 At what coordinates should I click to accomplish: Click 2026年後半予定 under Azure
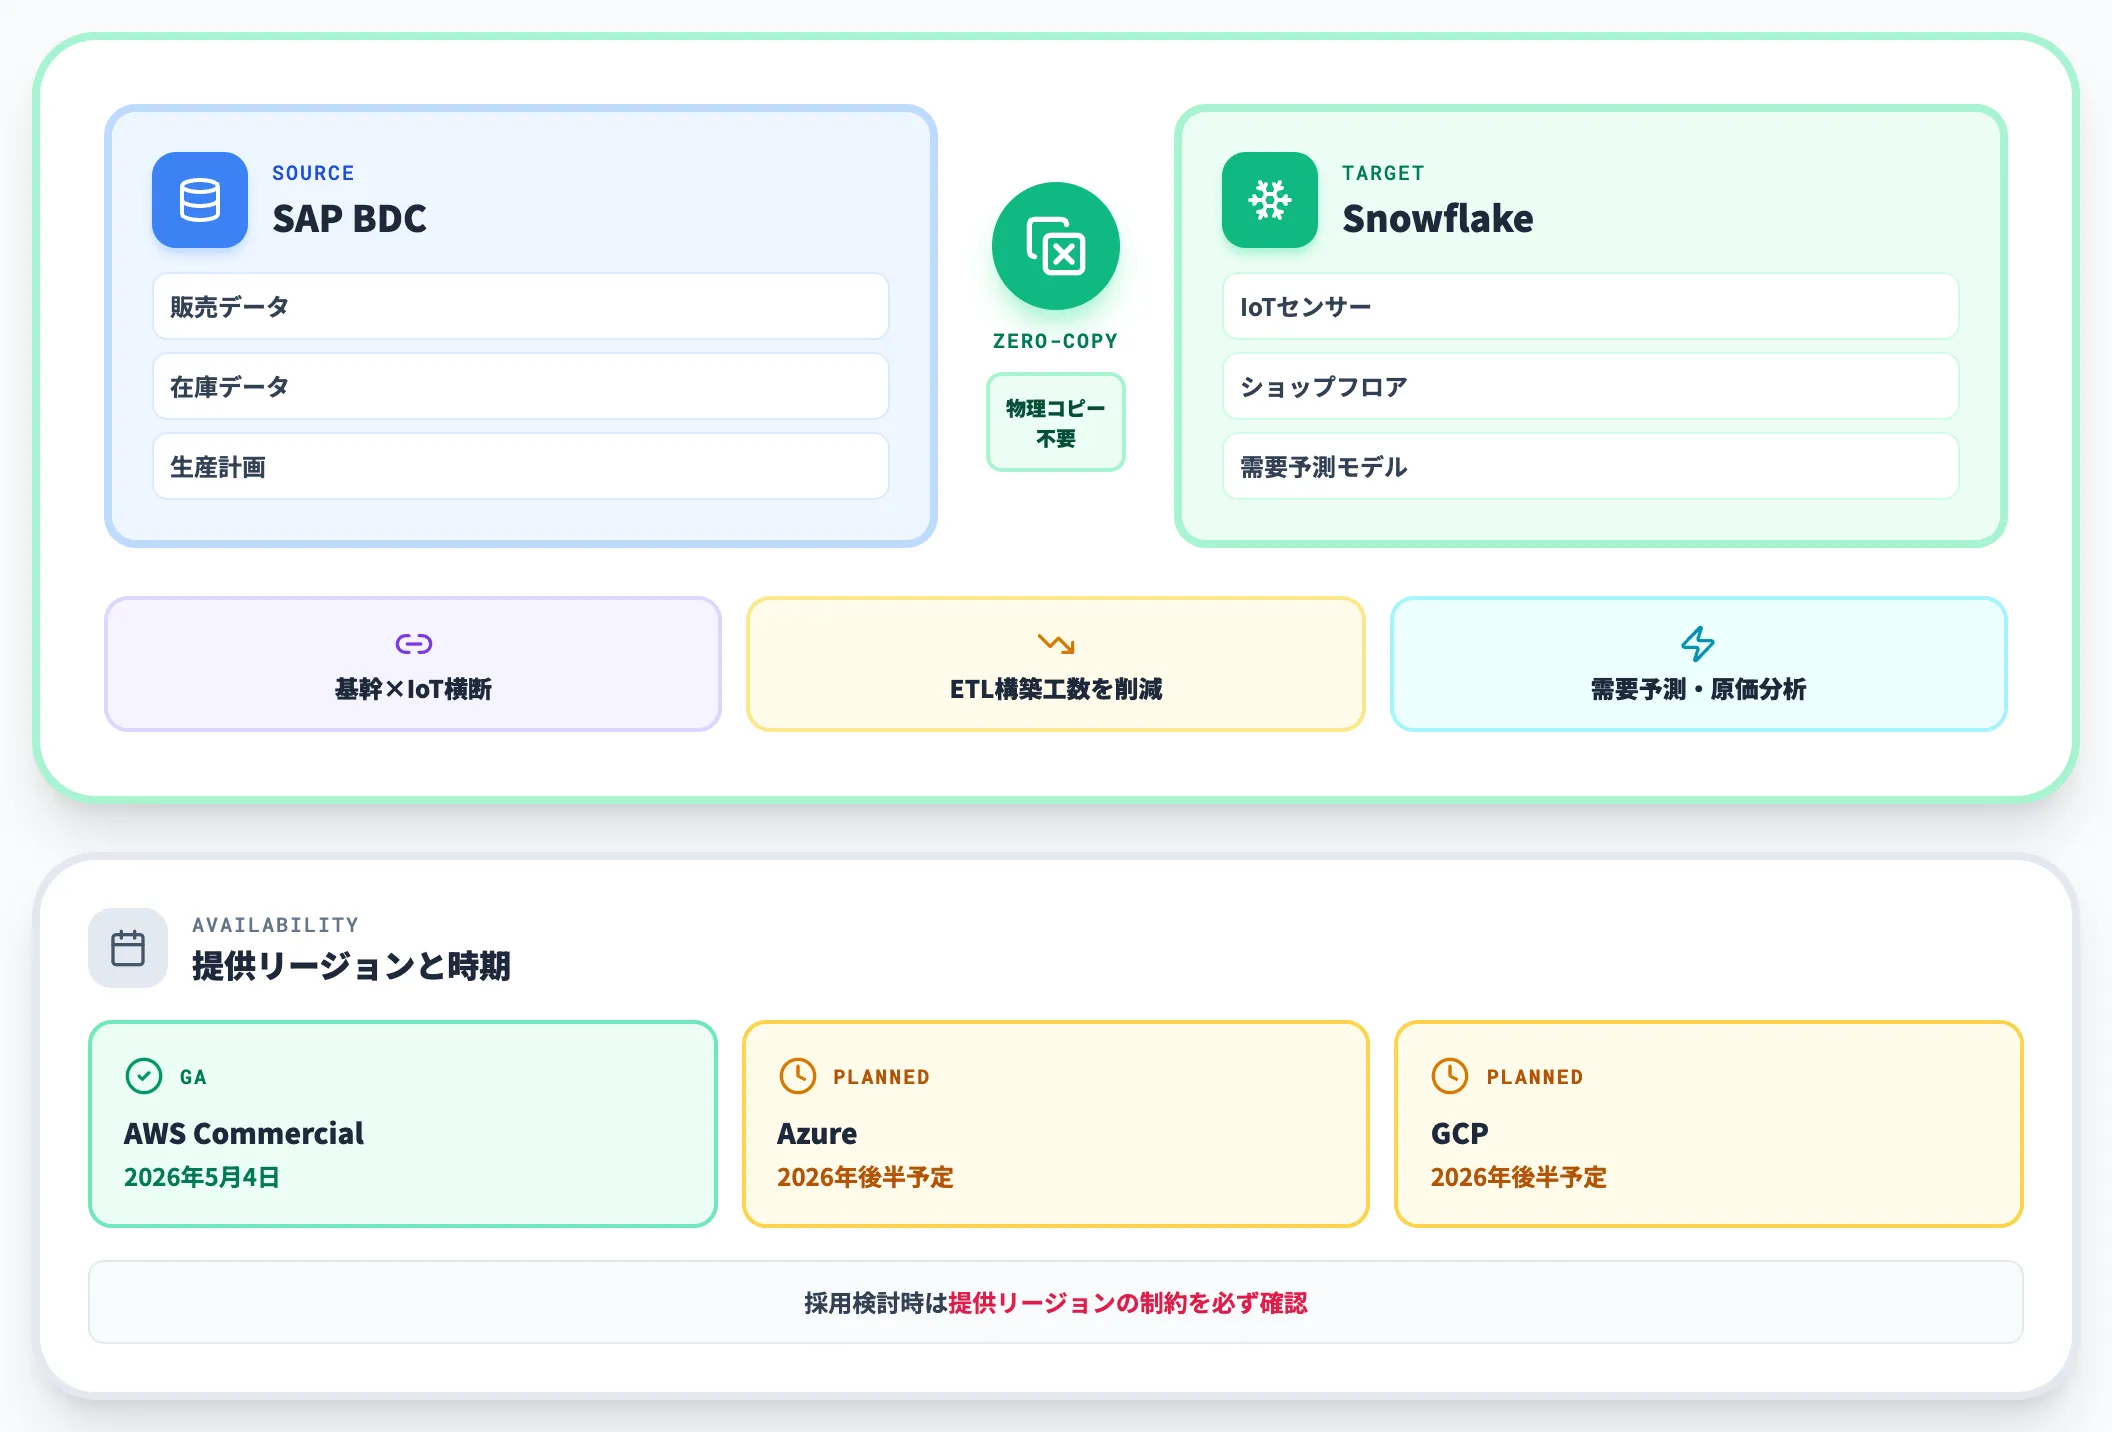[x=865, y=1177]
